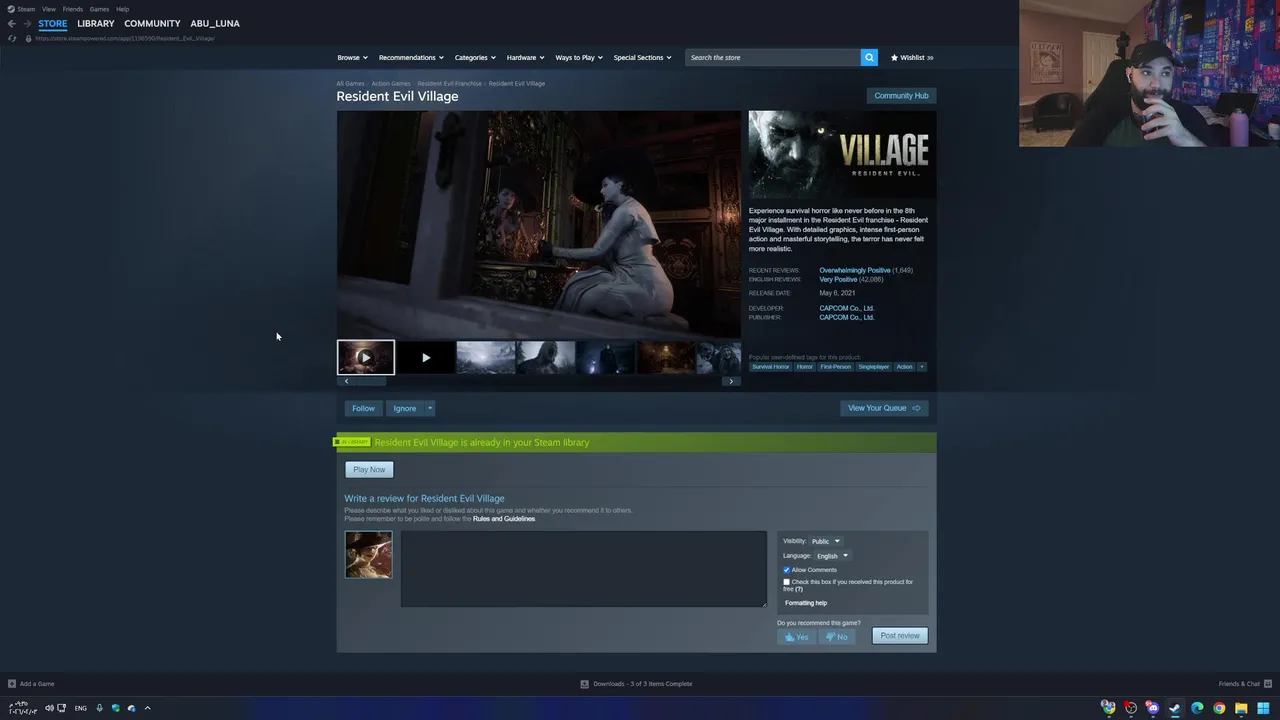Screen dimensions: 1280x720
Task: Open the View menu
Action: [48, 9]
